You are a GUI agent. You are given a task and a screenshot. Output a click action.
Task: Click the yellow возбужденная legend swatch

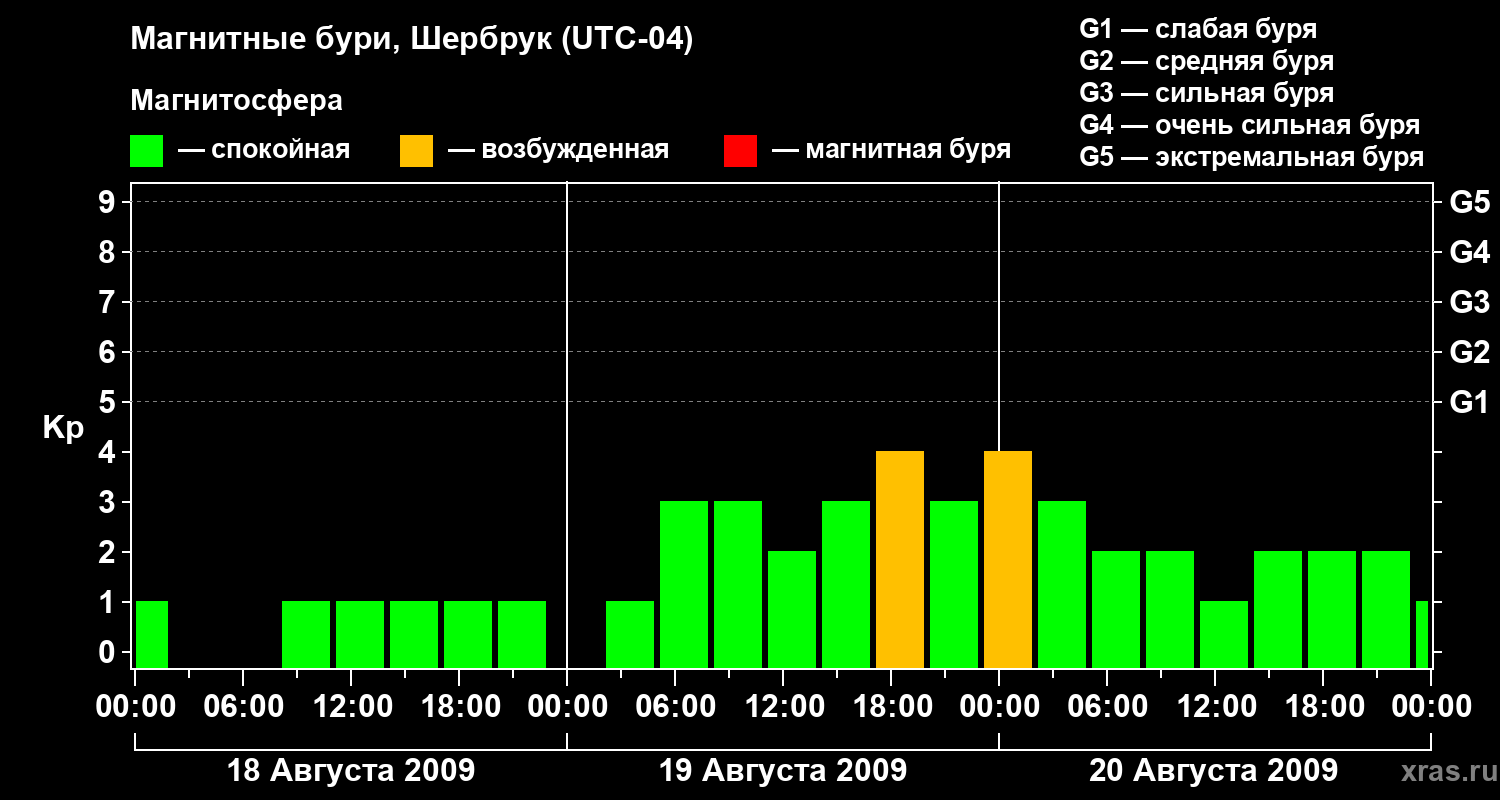pyautogui.click(x=416, y=151)
